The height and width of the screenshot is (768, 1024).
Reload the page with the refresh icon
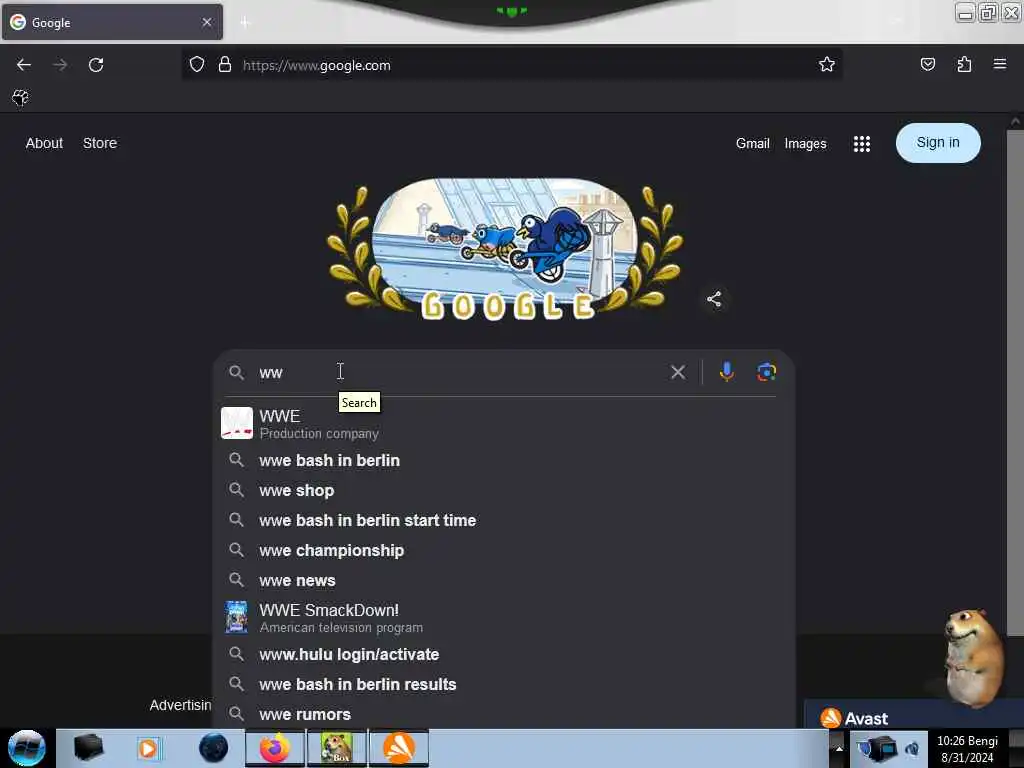pos(96,65)
